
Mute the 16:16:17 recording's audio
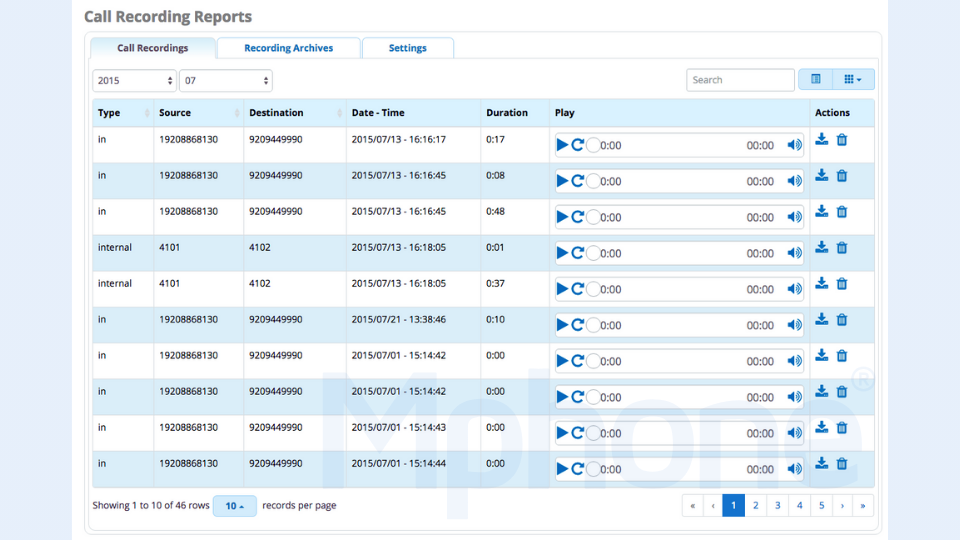(x=794, y=145)
